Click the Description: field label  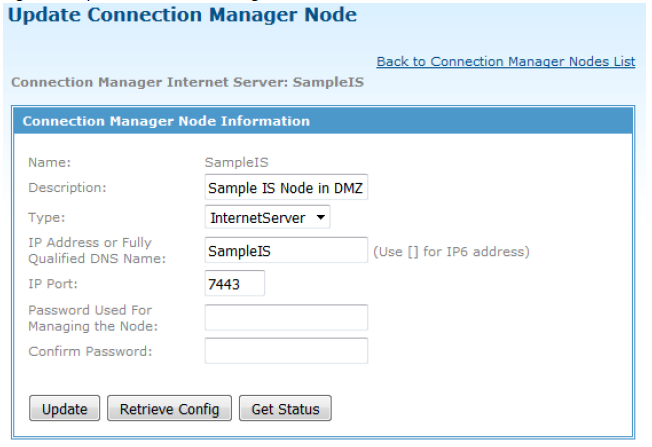(67, 188)
